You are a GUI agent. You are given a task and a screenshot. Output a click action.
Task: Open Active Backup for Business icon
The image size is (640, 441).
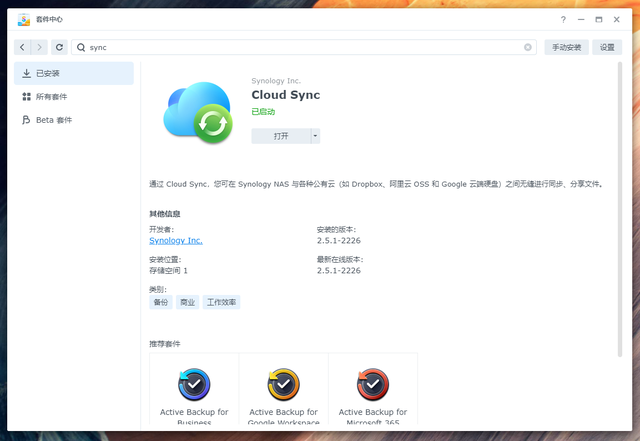tap(194, 384)
